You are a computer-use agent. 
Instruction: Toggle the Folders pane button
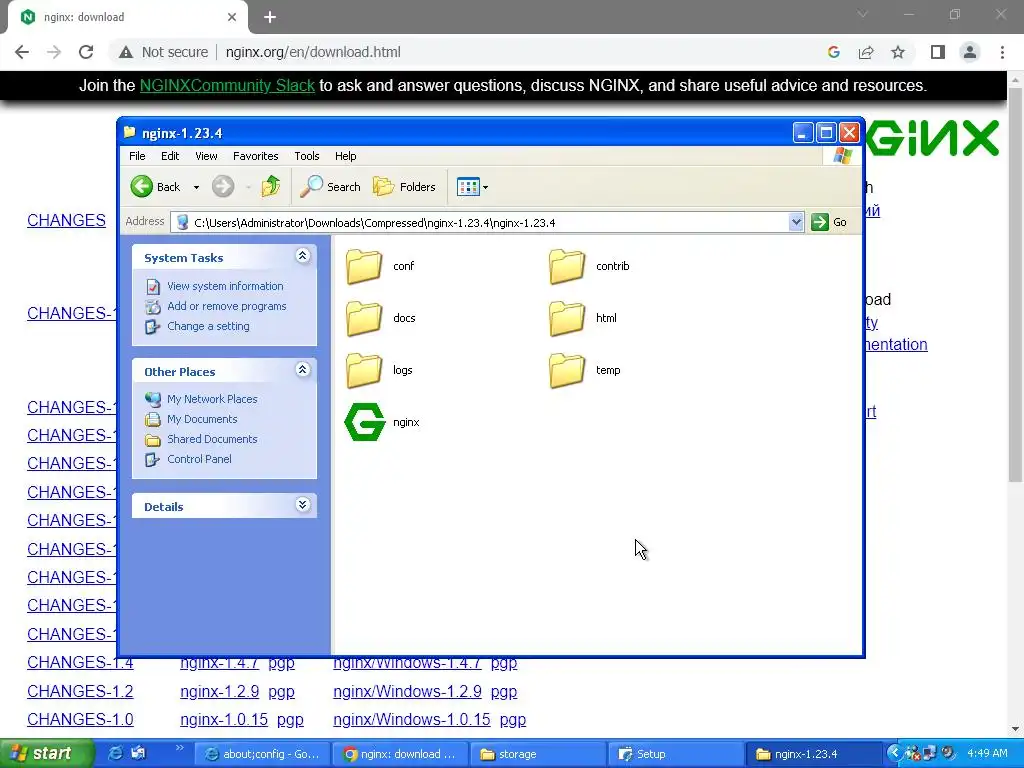404,187
